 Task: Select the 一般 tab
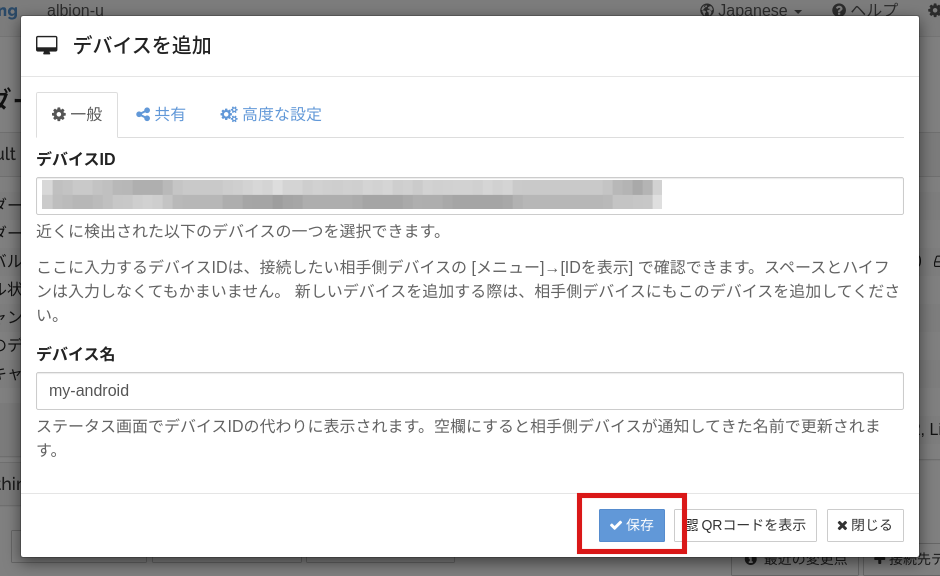tap(77, 115)
